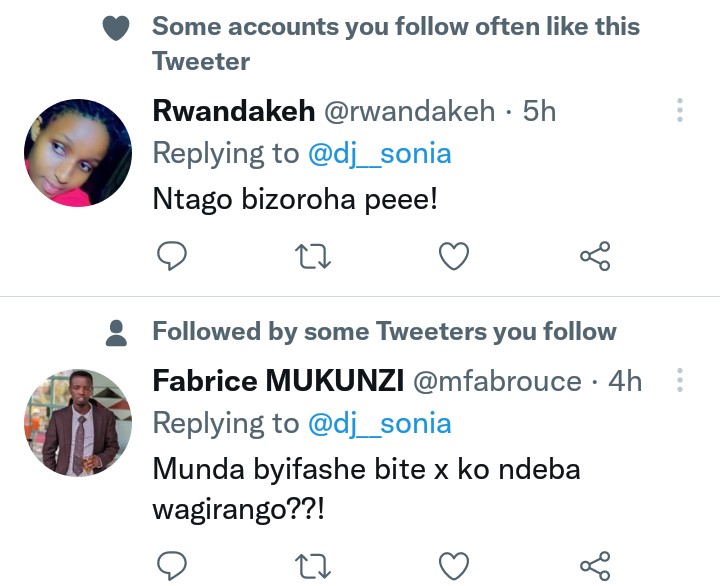Image resolution: width=720 pixels, height=586 pixels.
Task: Click the person icon beside "Followed by some Tweeters"
Action: click(x=117, y=331)
